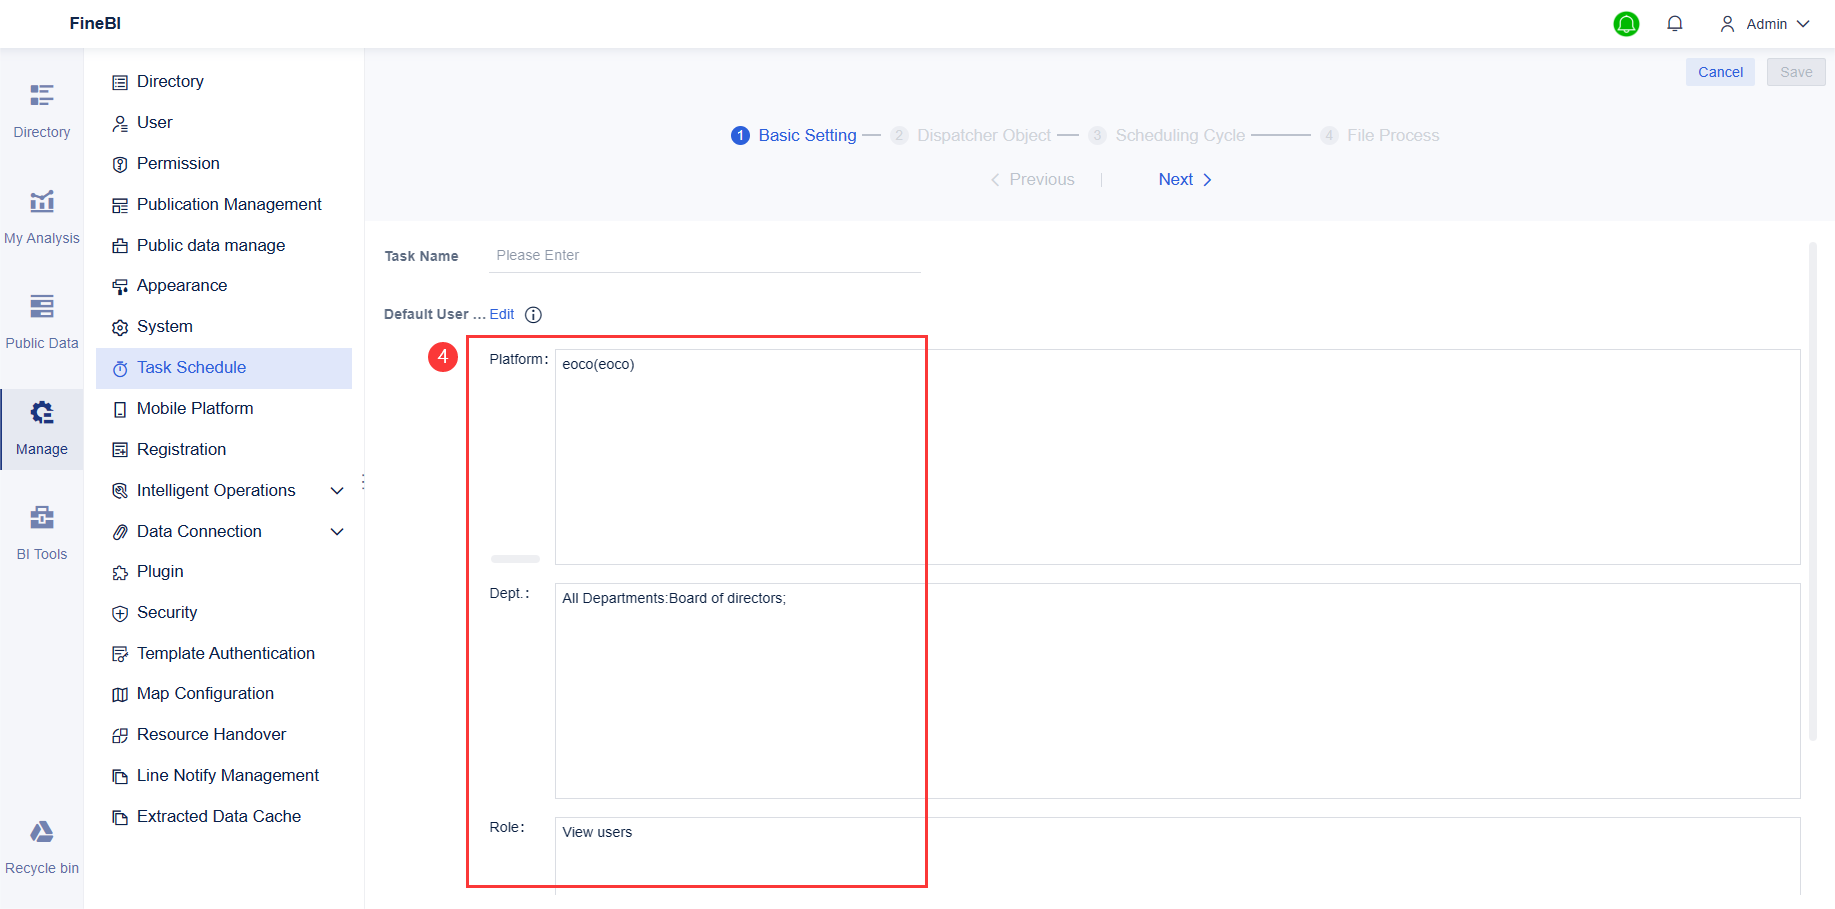Screen dimensions: 1835x909
Task: Open the Admin account dropdown
Action: pos(1766,23)
